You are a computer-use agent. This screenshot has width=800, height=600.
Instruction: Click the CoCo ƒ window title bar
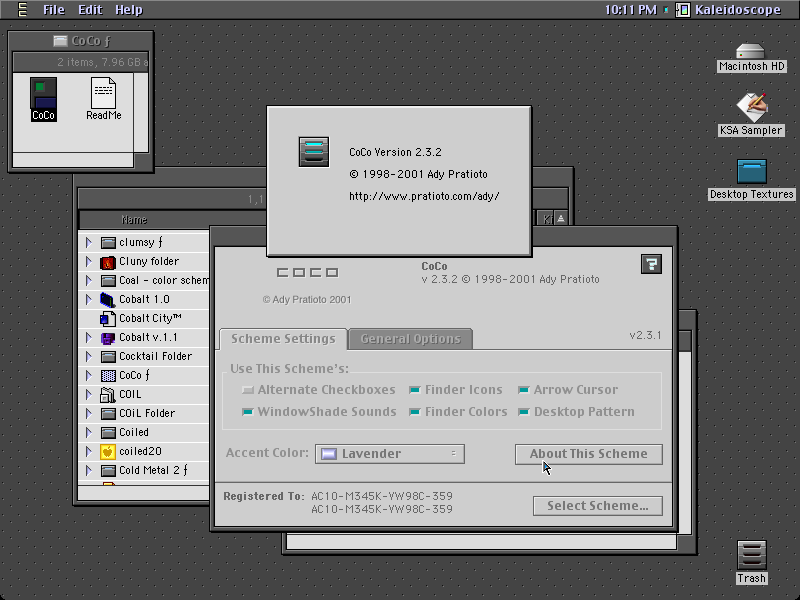coord(81,41)
